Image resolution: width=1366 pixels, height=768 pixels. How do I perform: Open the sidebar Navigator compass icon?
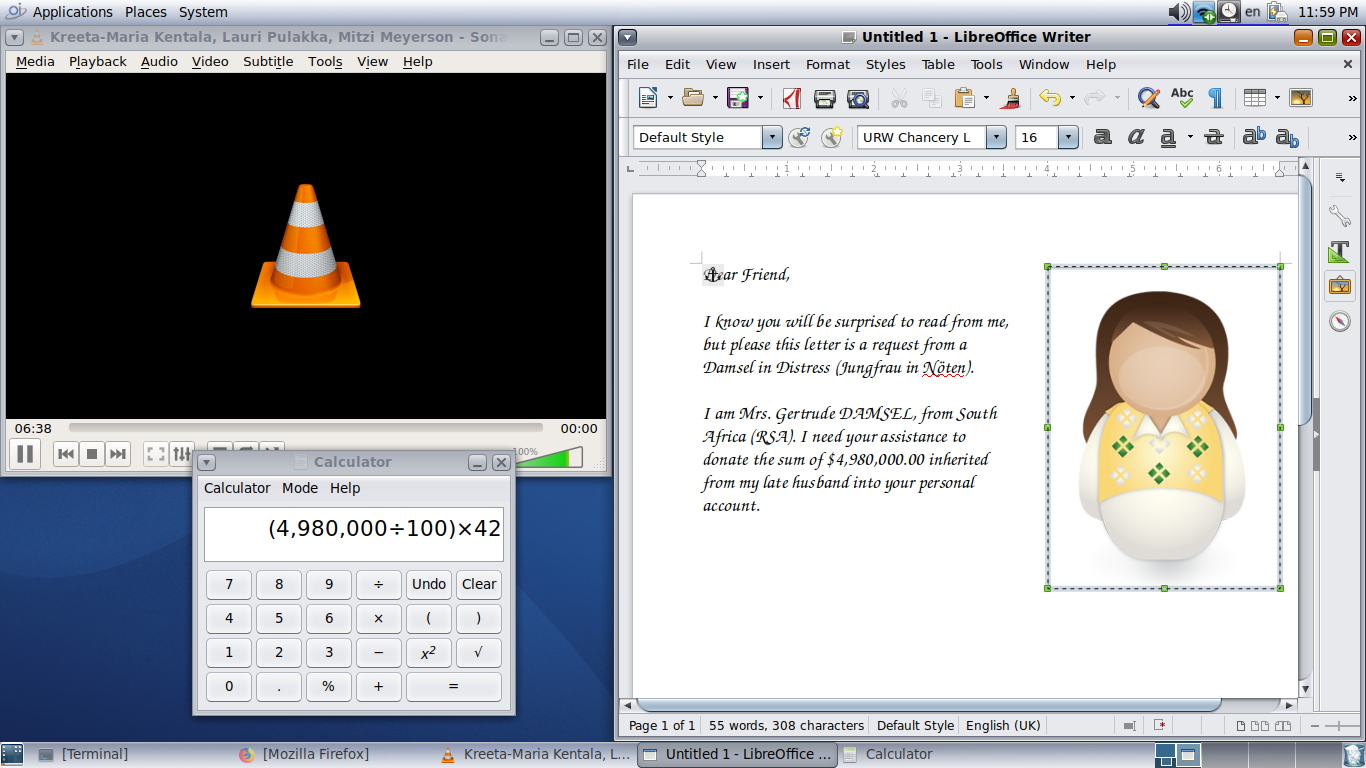pos(1340,321)
